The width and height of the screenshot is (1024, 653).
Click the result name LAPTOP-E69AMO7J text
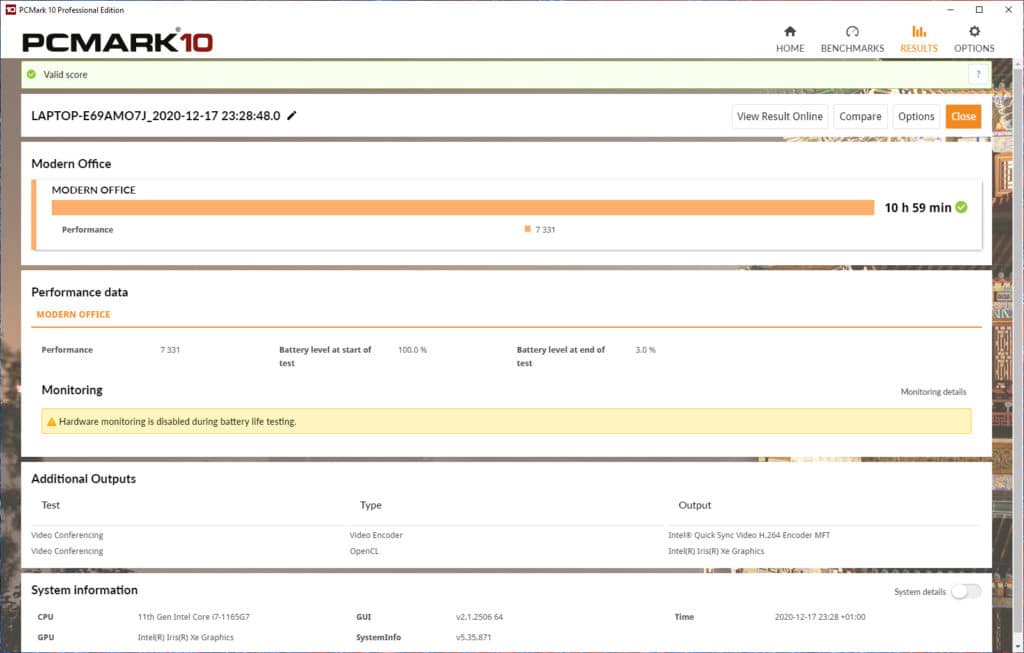[156, 116]
